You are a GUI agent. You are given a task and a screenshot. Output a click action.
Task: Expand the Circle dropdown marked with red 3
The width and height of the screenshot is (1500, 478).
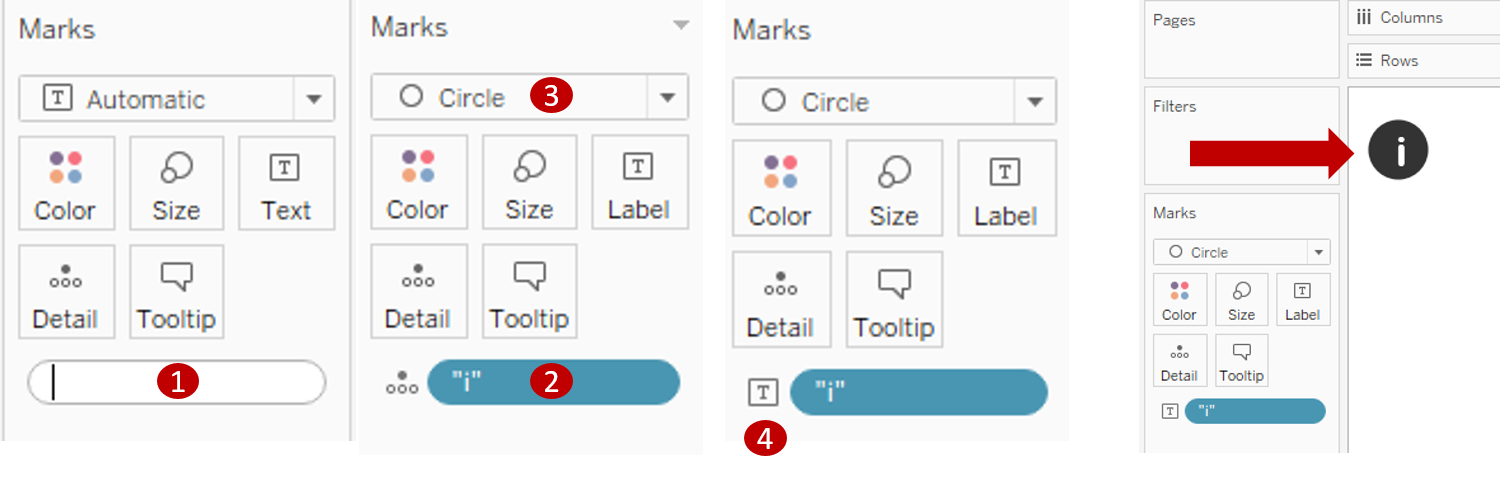pyautogui.click(x=665, y=98)
